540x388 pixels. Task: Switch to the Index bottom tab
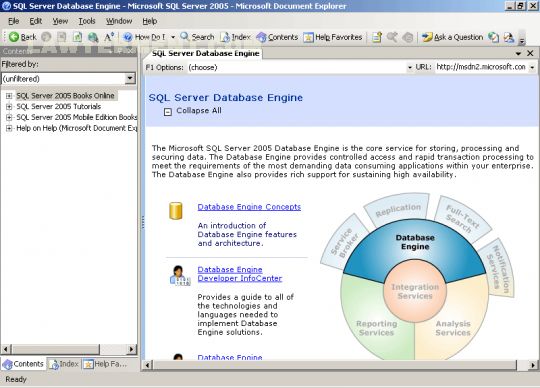(64, 364)
